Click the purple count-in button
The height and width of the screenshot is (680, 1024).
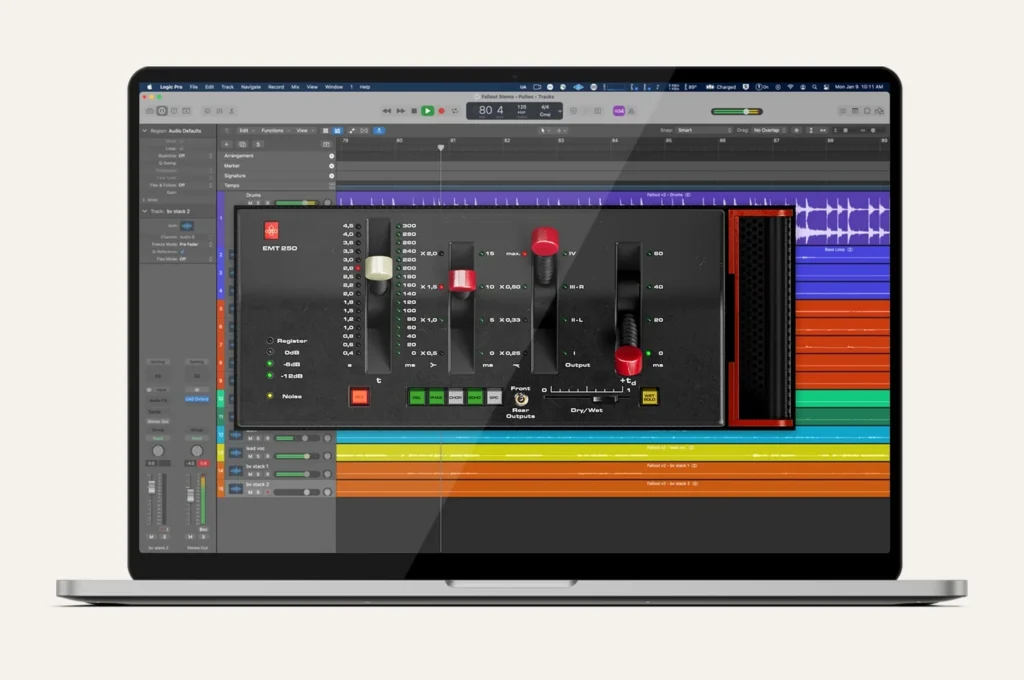[x=618, y=111]
